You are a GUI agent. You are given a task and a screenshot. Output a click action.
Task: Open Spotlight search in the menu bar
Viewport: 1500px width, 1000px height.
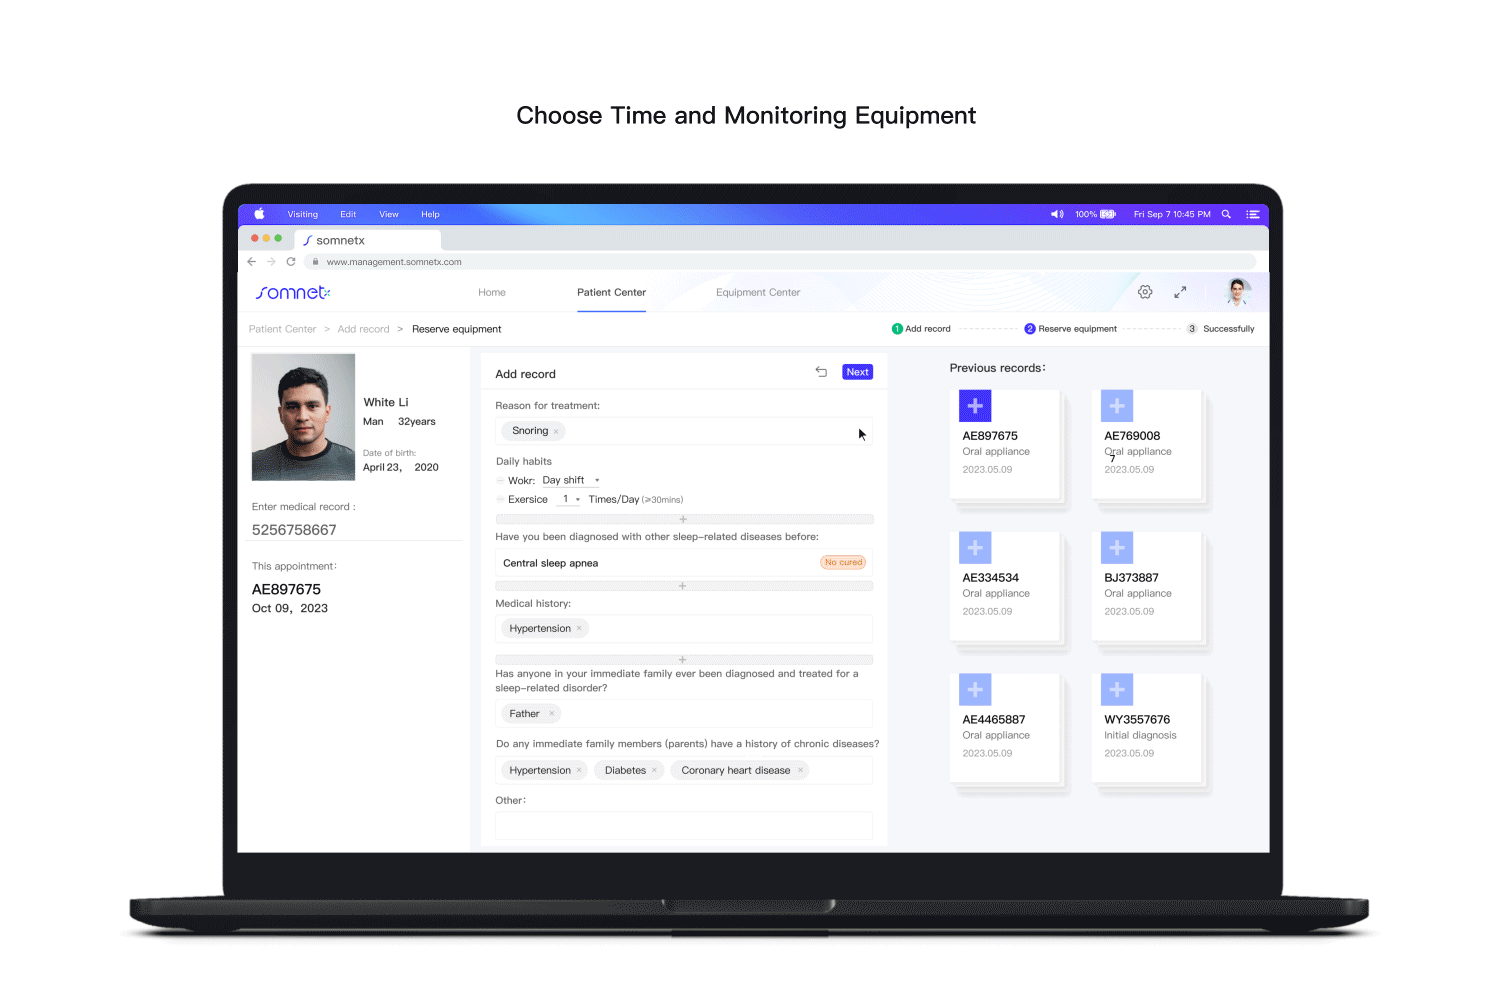(x=1226, y=214)
